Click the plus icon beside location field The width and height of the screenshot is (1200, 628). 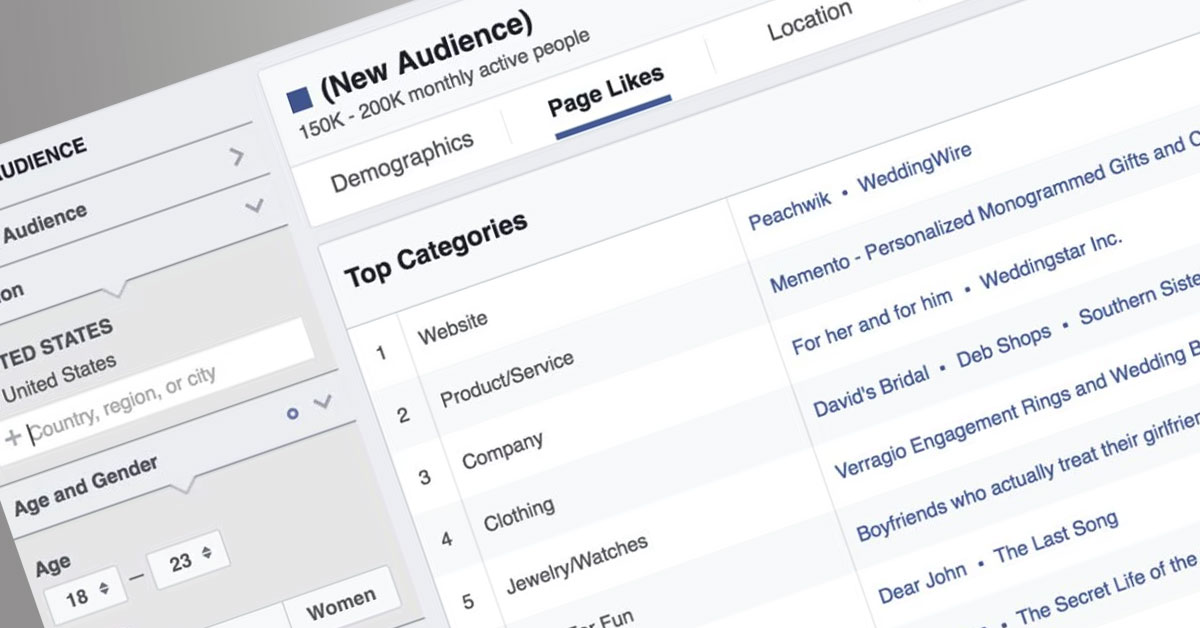tap(14, 437)
